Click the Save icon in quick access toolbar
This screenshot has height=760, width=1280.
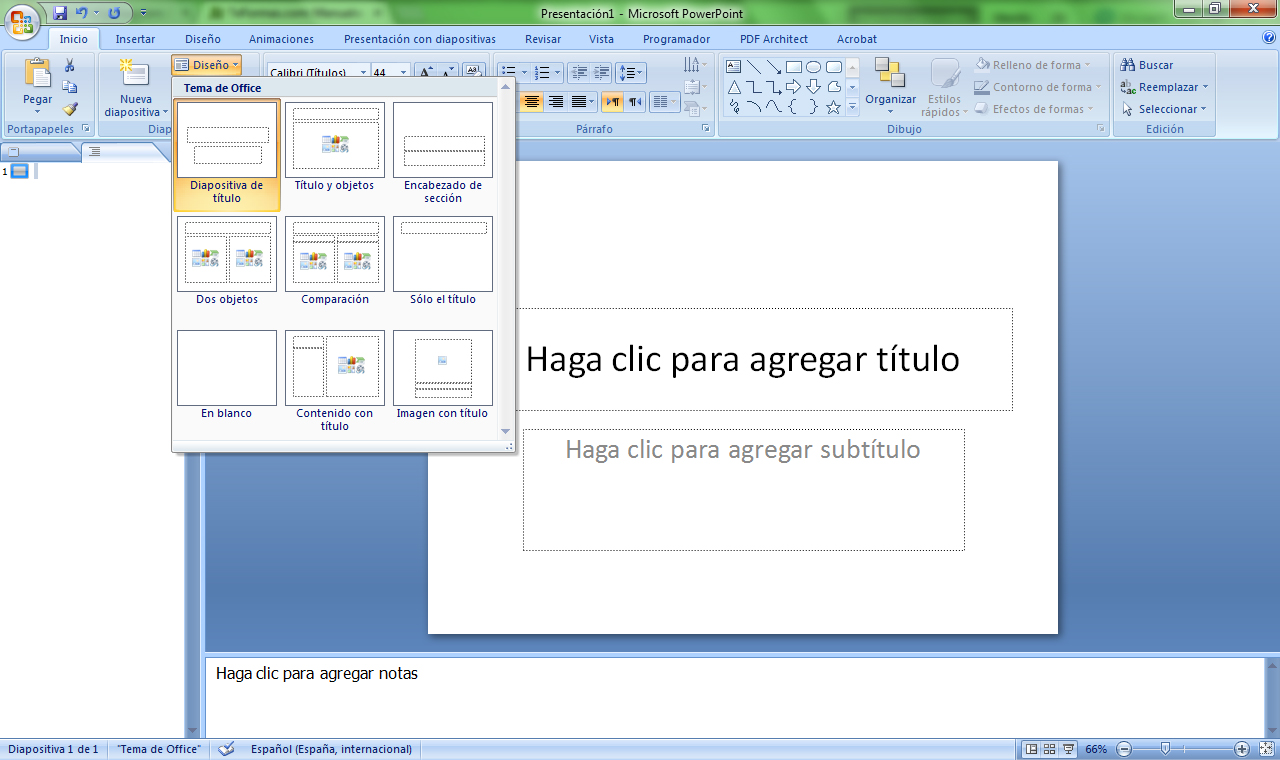[x=60, y=13]
